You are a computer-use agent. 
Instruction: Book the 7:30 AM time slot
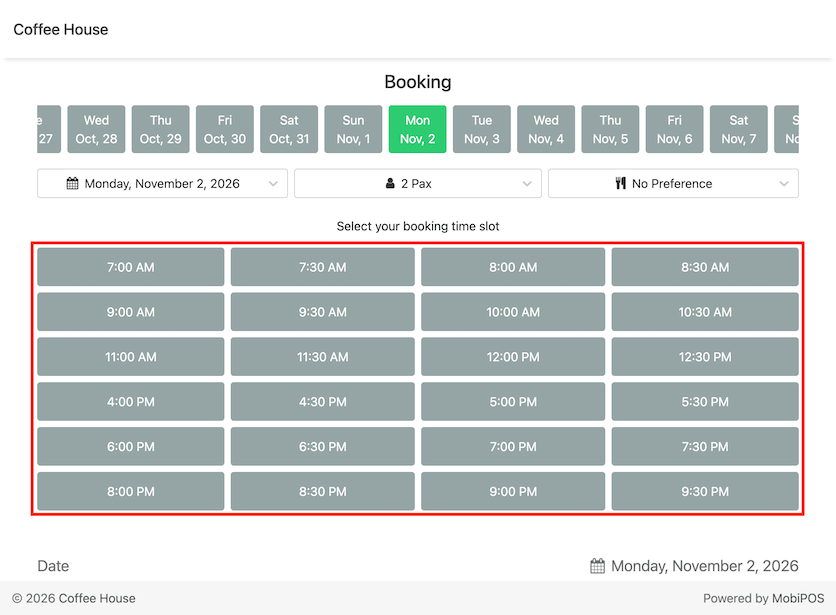323,267
